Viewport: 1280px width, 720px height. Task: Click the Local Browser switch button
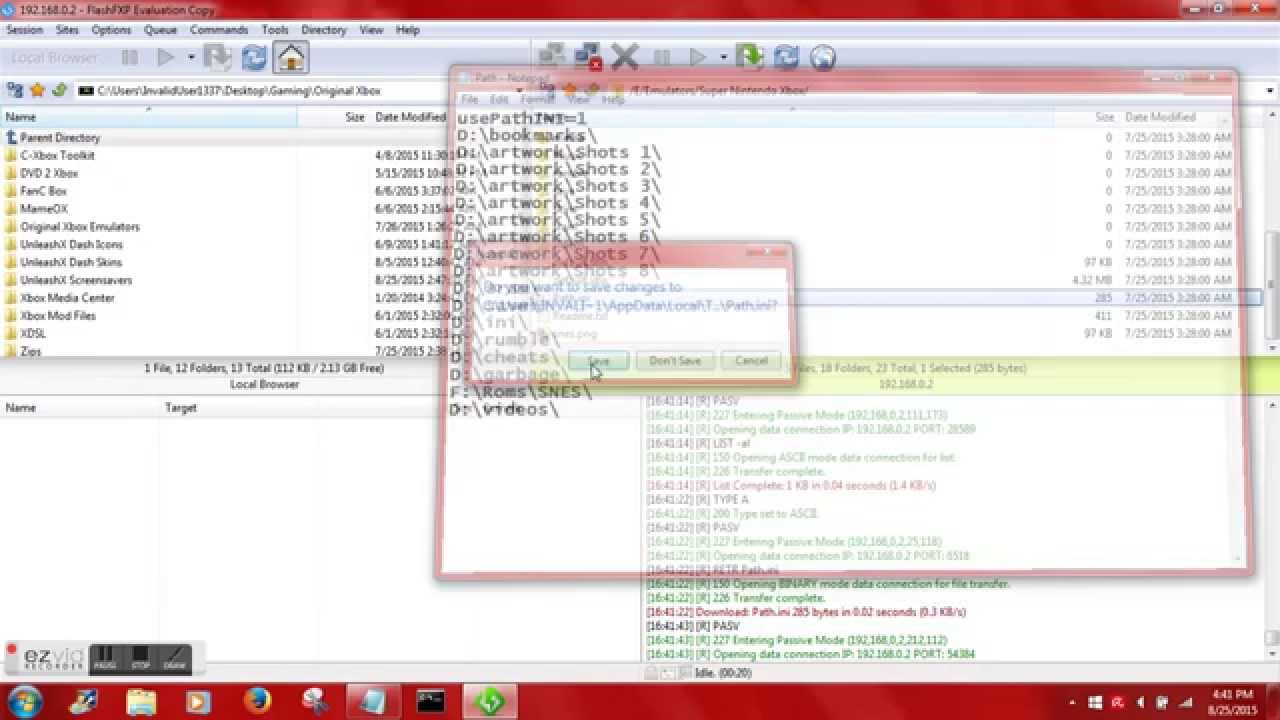(x=55, y=58)
